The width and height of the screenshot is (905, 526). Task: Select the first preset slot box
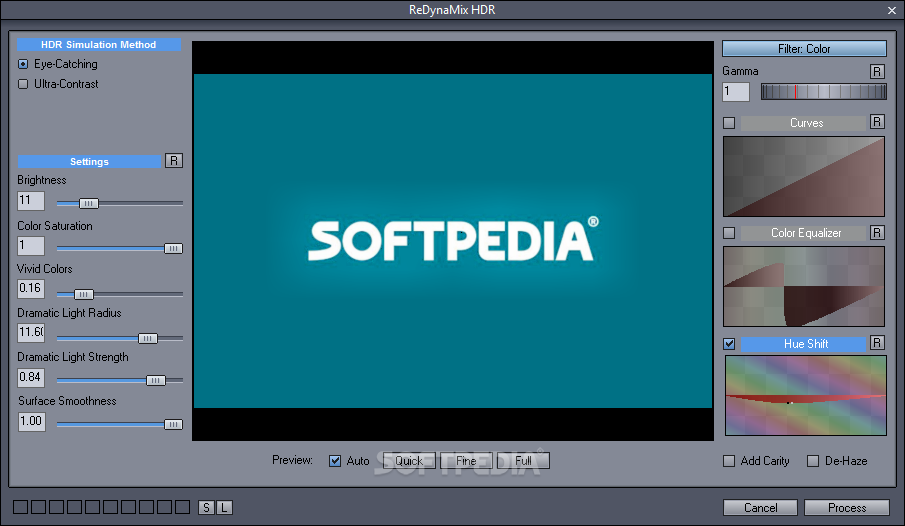point(20,507)
